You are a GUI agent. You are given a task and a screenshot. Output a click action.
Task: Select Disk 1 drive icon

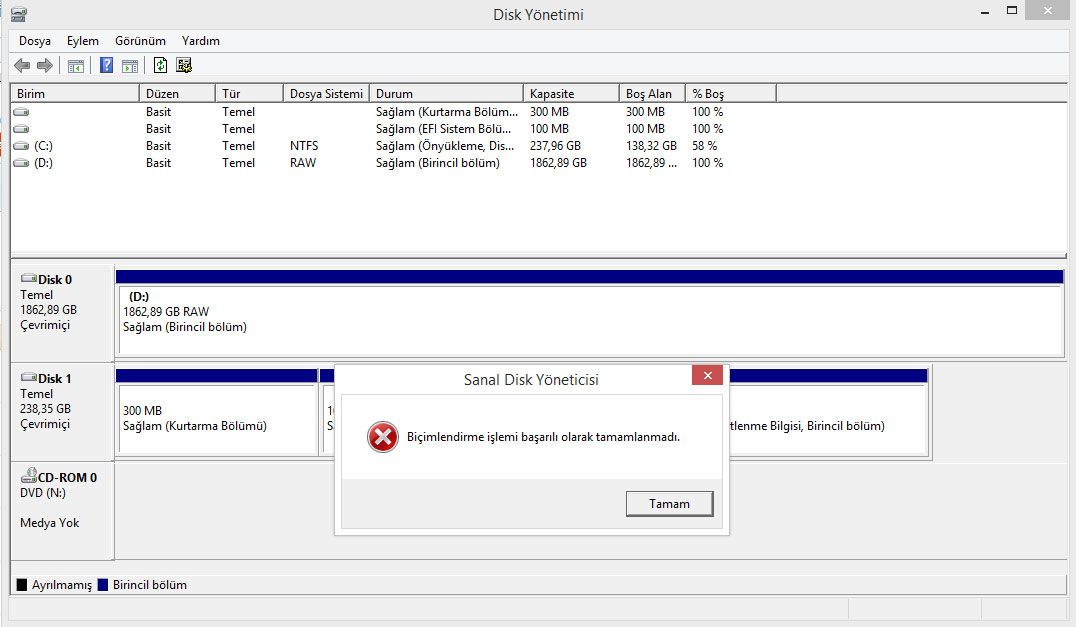click(x=29, y=377)
